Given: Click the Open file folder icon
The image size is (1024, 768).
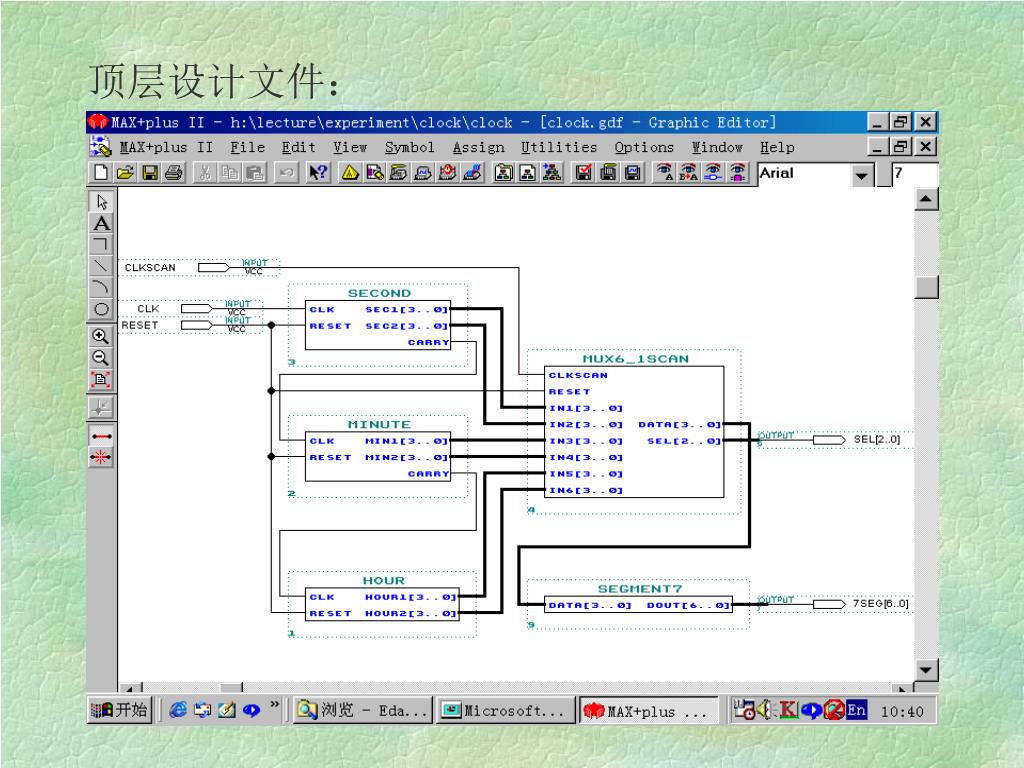Looking at the screenshot, I should coord(126,172).
